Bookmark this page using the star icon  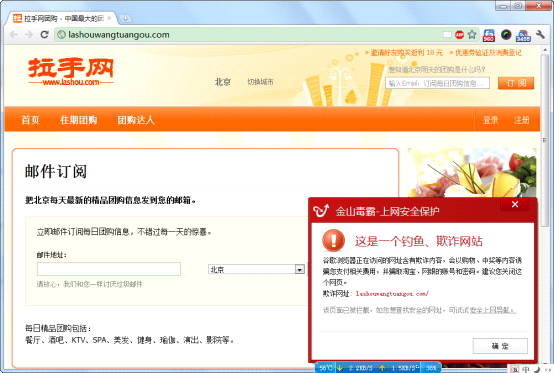tap(472, 35)
